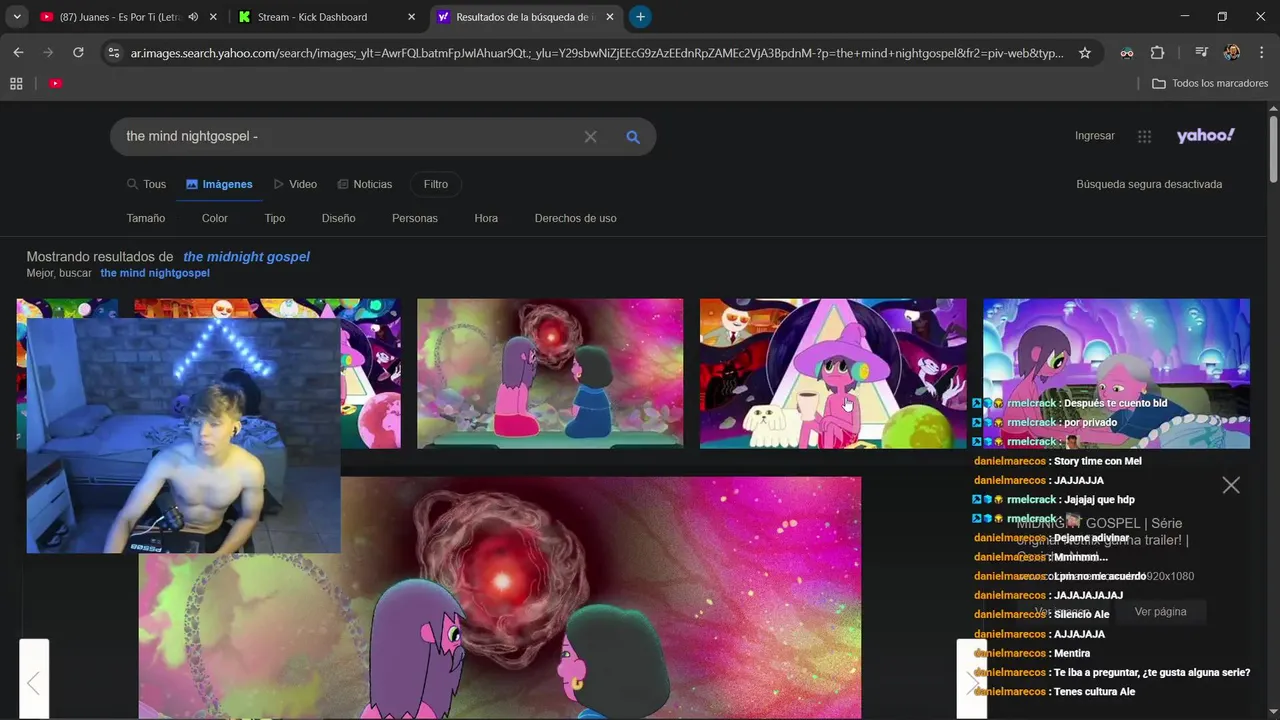
Task: Go forward with the browser arrow
Action: [x=48, y=53]
